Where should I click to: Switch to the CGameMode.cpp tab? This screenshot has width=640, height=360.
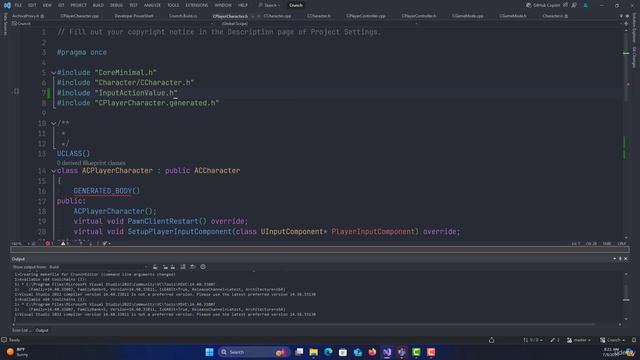[467, 16]
